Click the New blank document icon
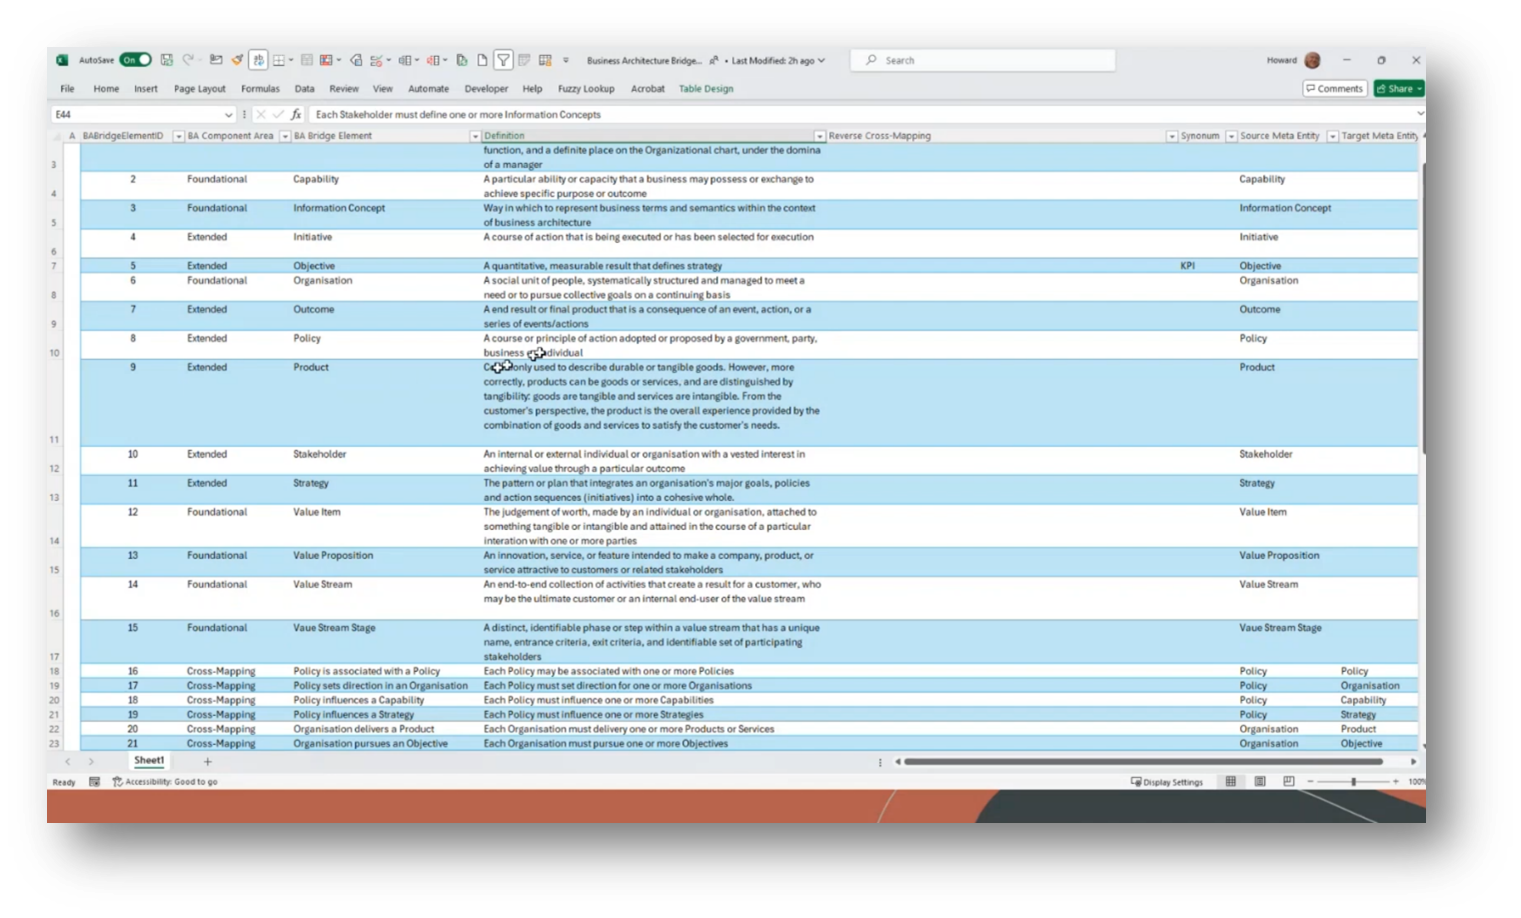Image resolution: width=1521 pixels, height=918 pixels. (x=482, y=60)
